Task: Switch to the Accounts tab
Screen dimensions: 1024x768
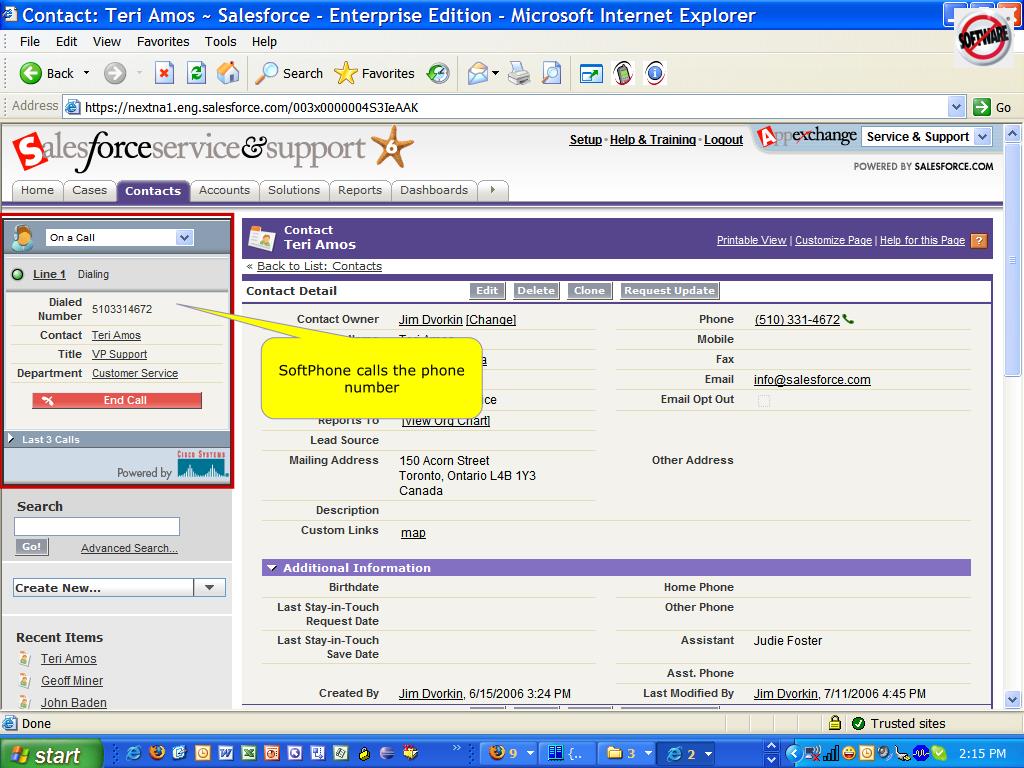Action: tap(224, 190)
